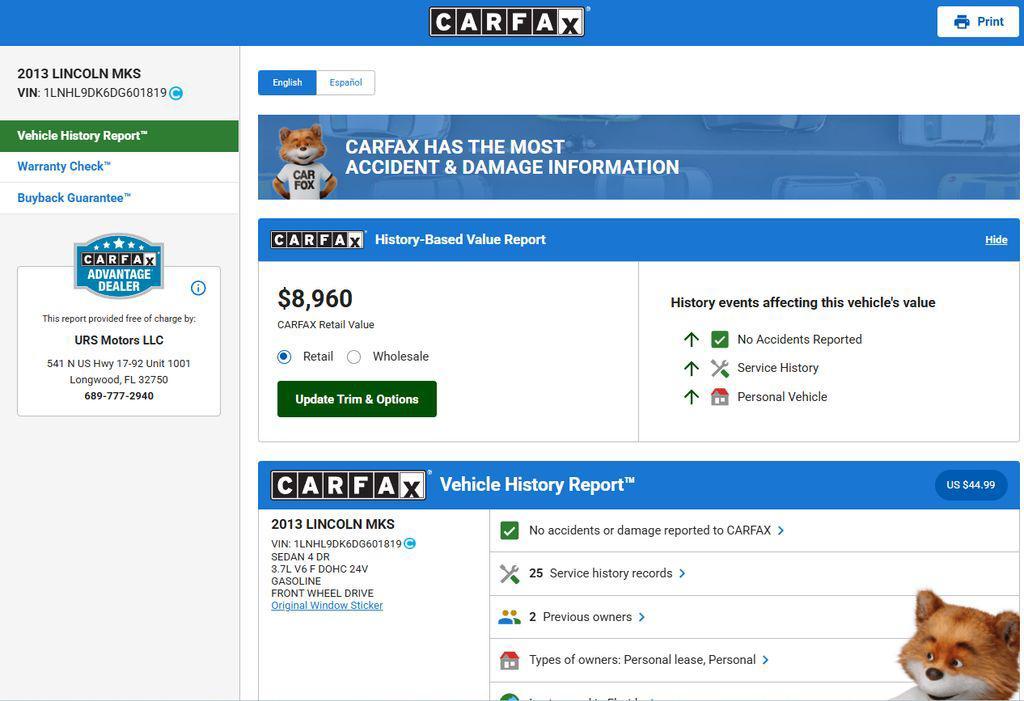
Task: Click up arrow beside No Accidents Reported
Action: tap(691, 340)
